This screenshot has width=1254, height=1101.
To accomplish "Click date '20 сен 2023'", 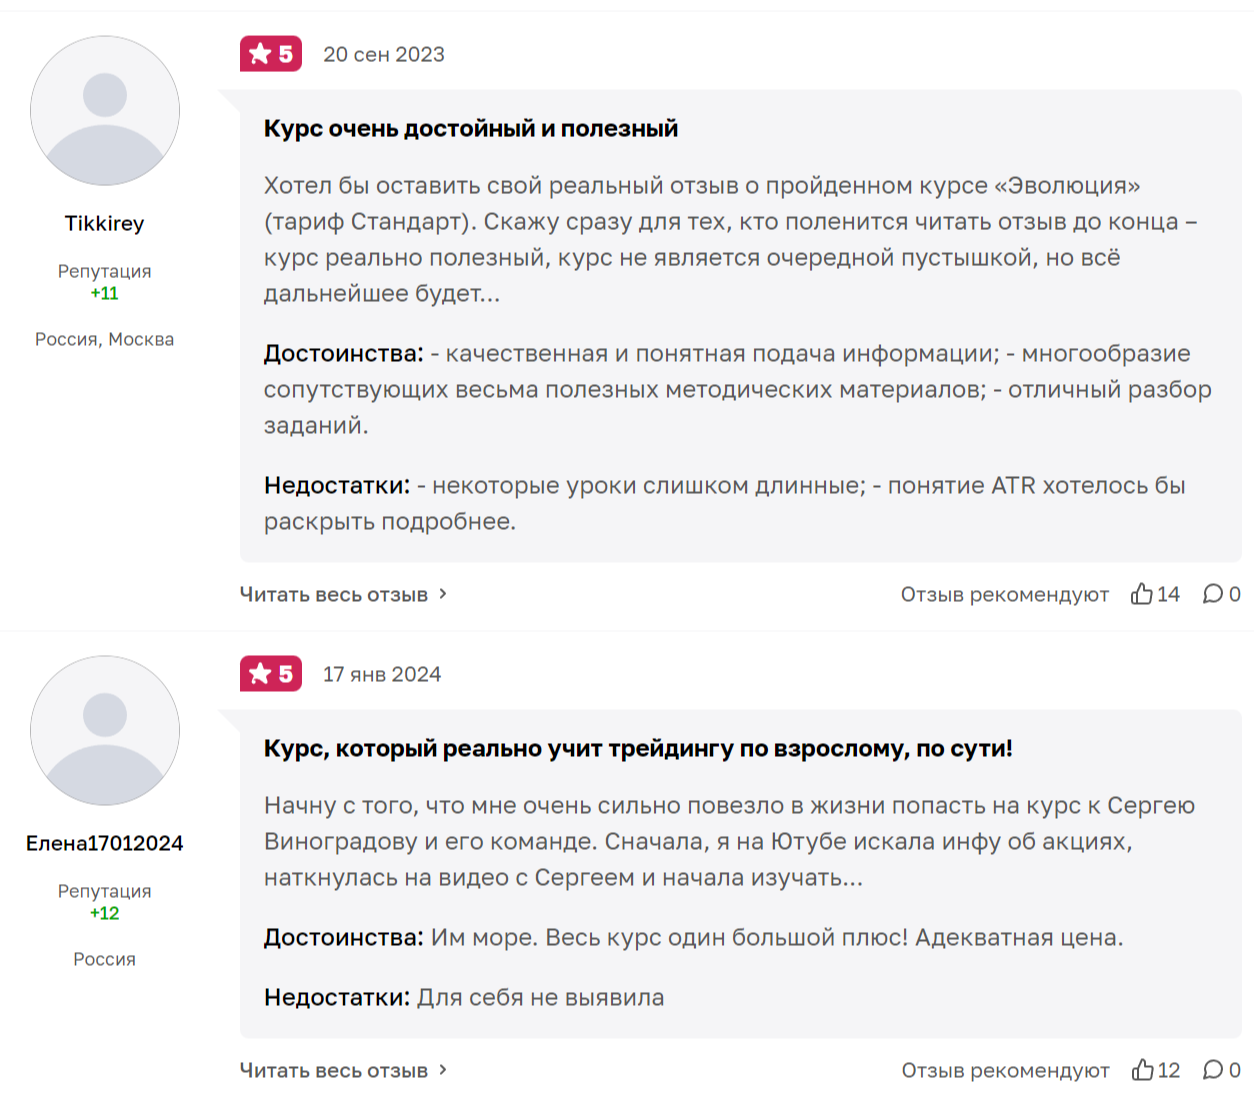I will click(384, 54).
